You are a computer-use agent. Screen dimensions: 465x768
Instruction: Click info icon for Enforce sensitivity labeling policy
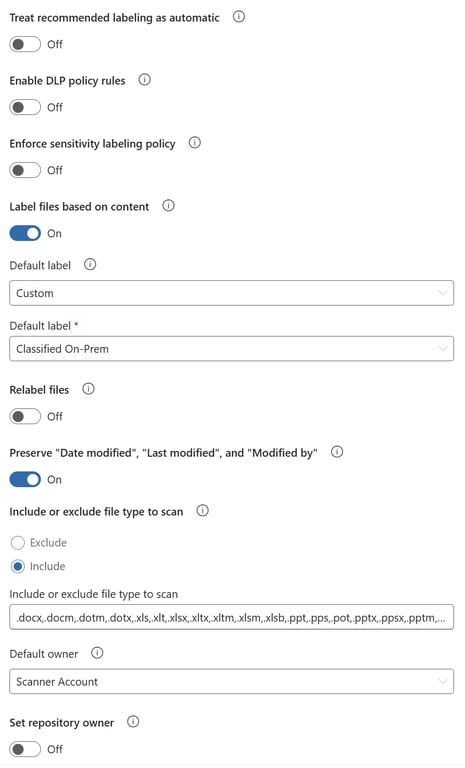tap(195, 143)
